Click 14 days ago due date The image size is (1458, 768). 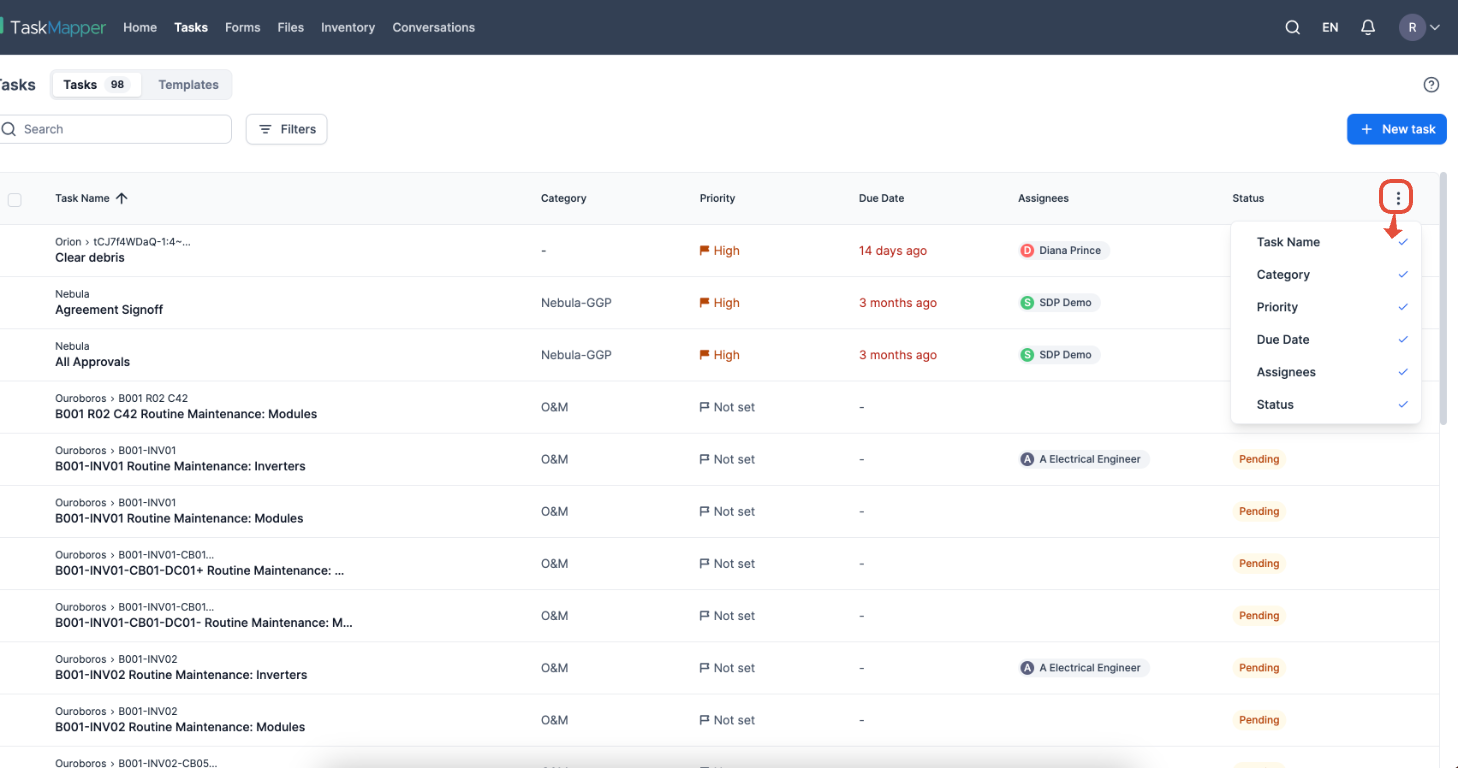click(892, 251)
